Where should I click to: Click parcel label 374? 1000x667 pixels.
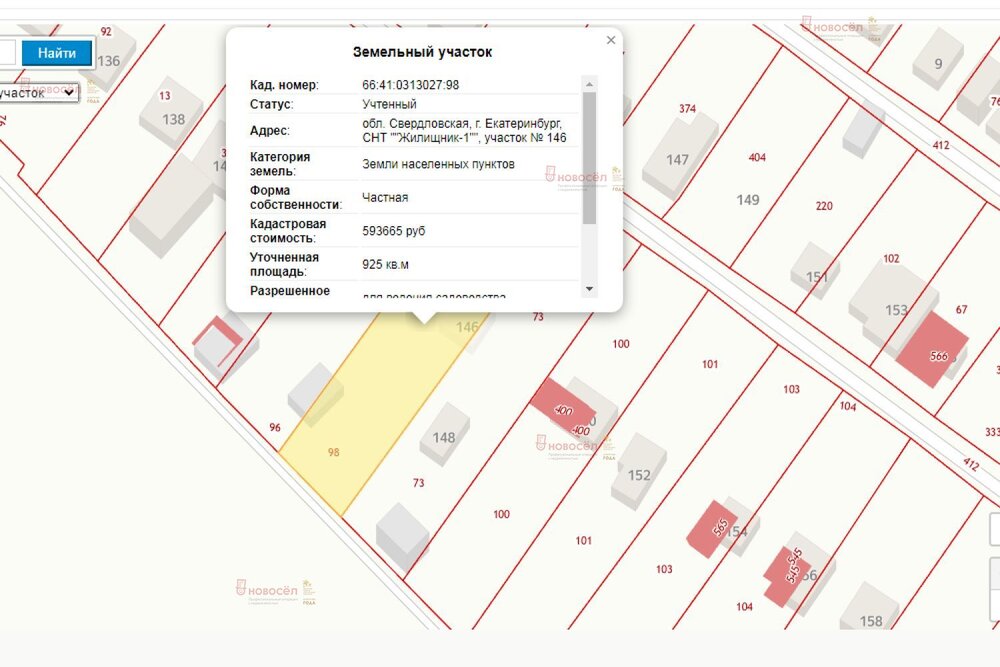pyautogui.click(x=688, y=108)
